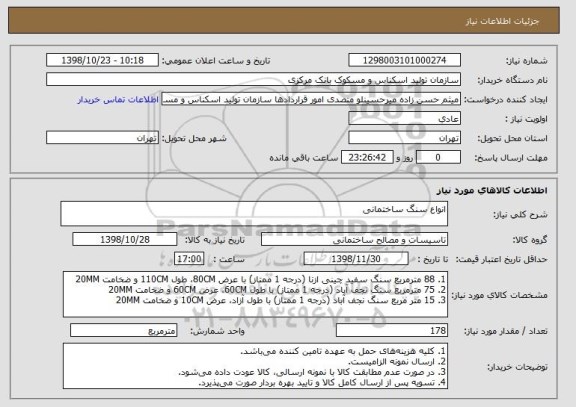Click the ایجاد کننده درخواست field
The height and width of the screenshot is (407, 576).
(x=311, y=99)
